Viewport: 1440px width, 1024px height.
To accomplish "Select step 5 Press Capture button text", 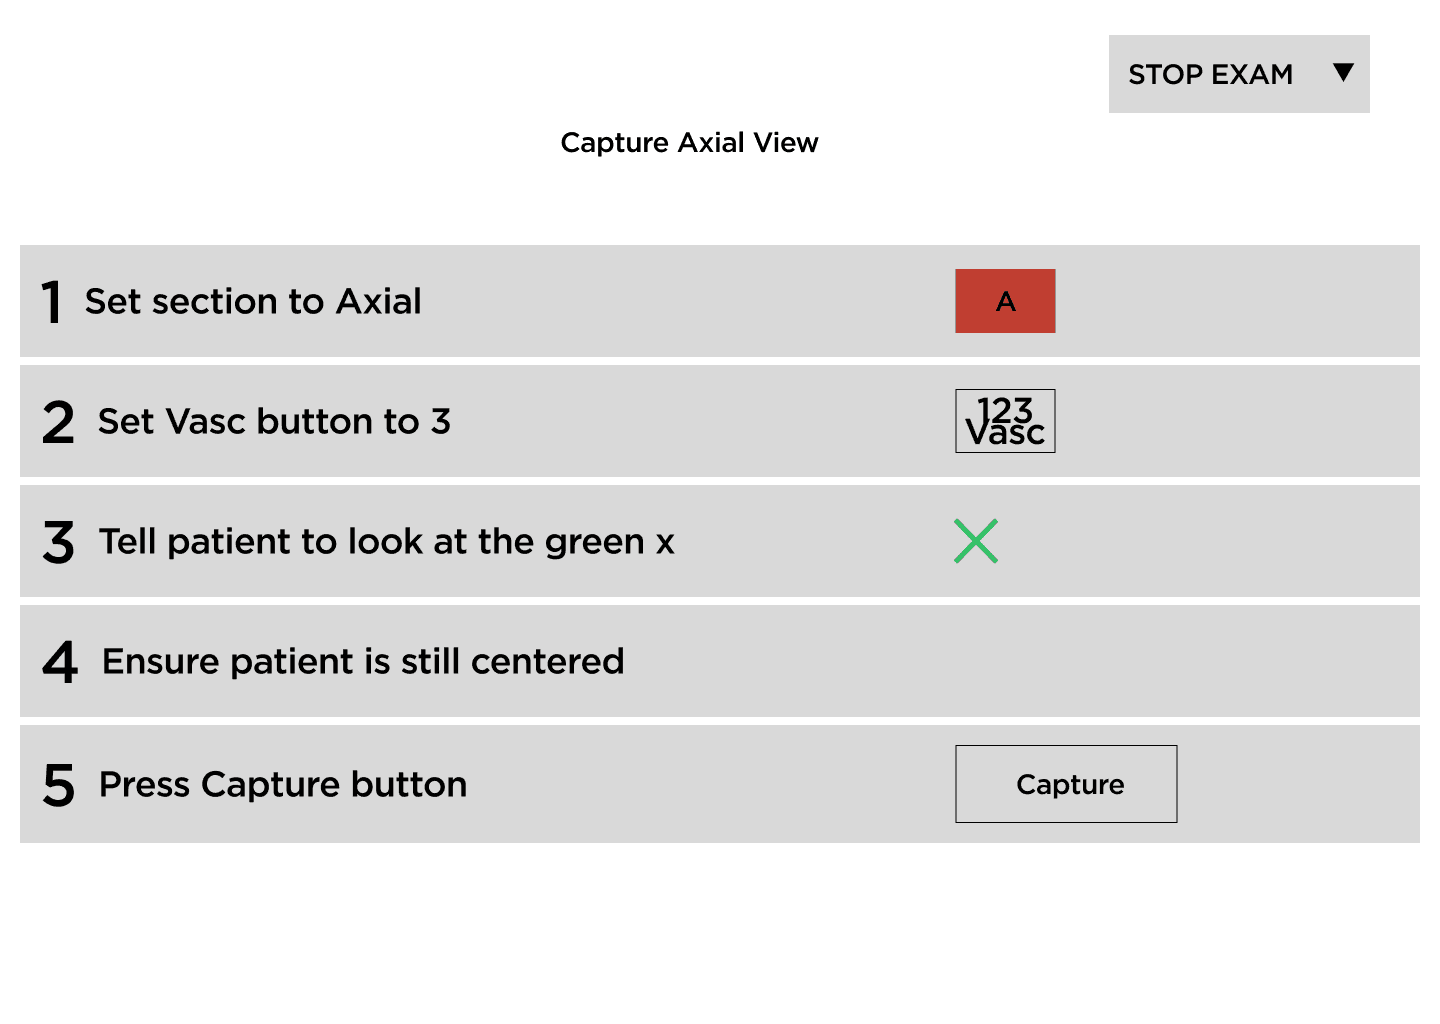I will coord(283,784).
